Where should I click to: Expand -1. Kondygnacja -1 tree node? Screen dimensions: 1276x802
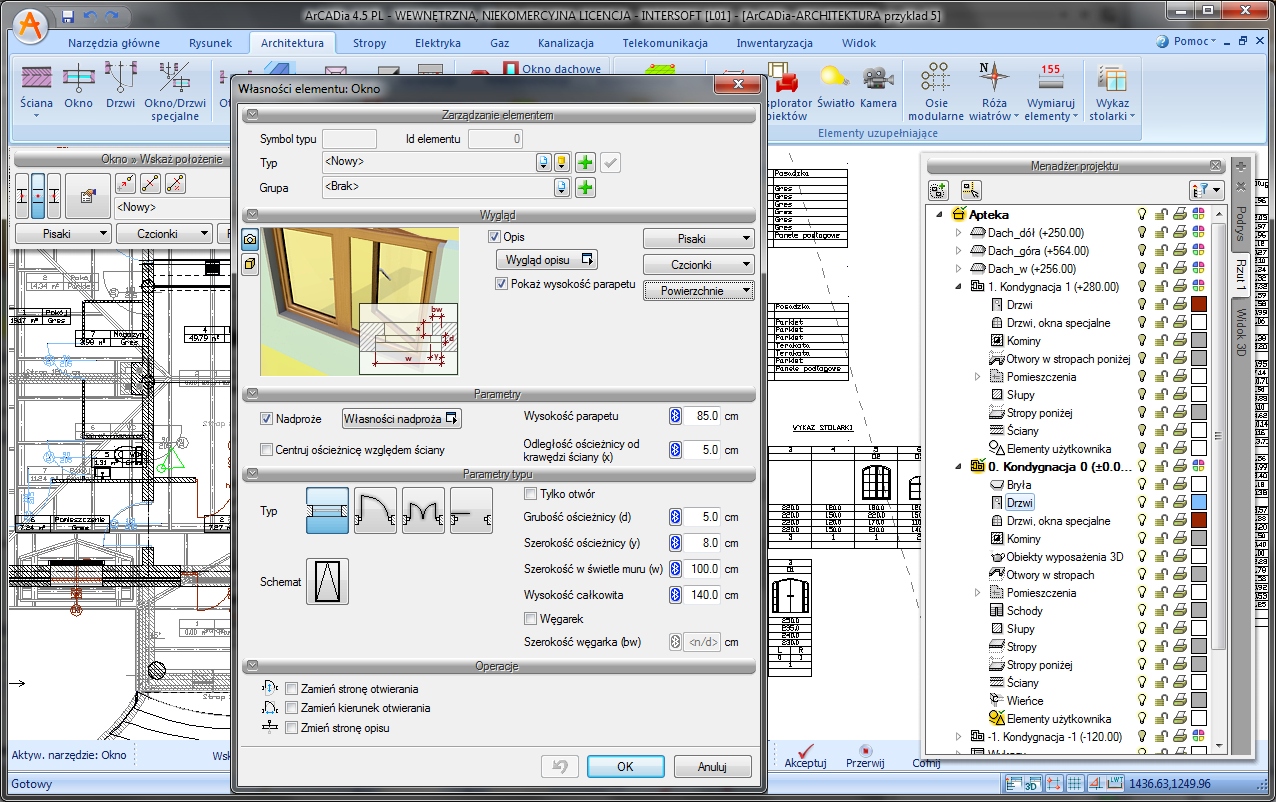coord(959,737)
